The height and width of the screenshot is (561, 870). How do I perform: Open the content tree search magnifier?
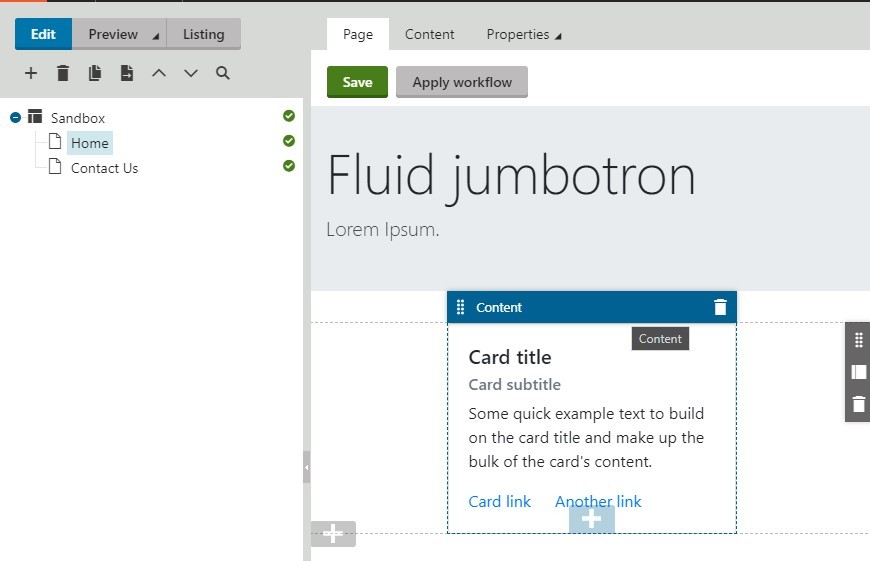point(223,73)
